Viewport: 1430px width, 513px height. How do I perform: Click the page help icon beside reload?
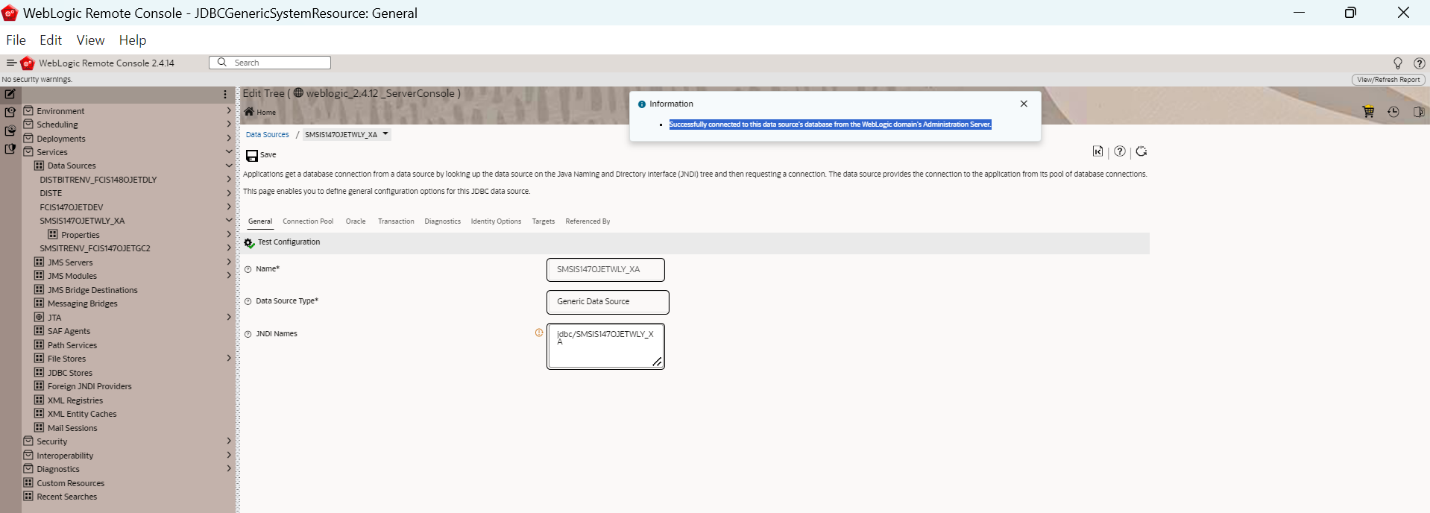click(1120, 152)
